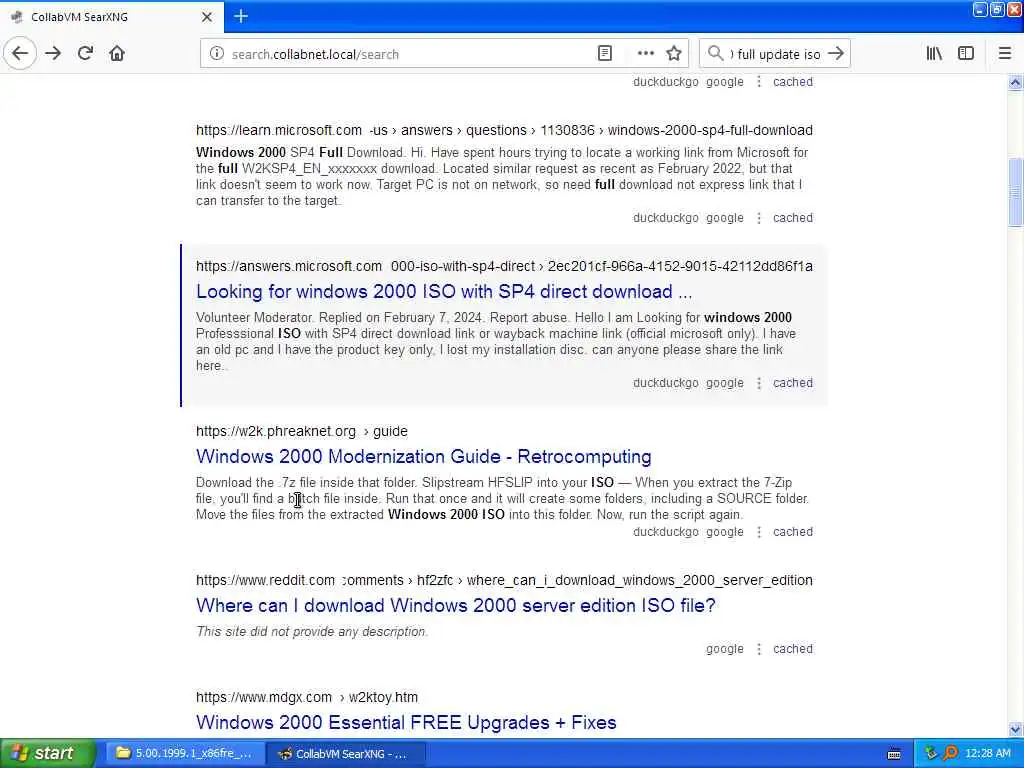Click the mdgx.com w2ktoy.htm URL
The width and height of the screenshot is (1024, 768).
click(307, 697)
